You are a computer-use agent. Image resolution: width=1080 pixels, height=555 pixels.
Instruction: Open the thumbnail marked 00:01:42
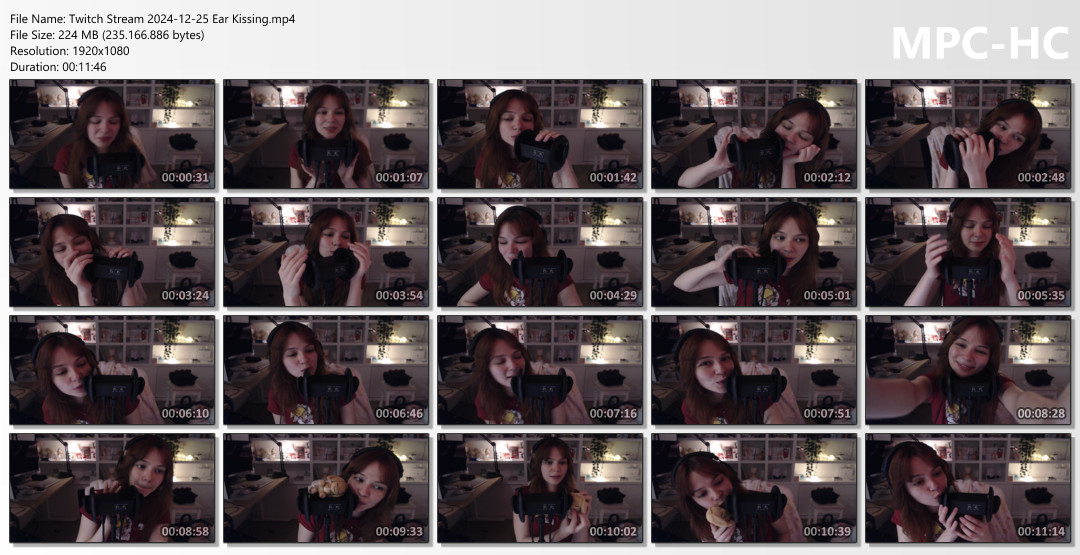tap(540, 135)
